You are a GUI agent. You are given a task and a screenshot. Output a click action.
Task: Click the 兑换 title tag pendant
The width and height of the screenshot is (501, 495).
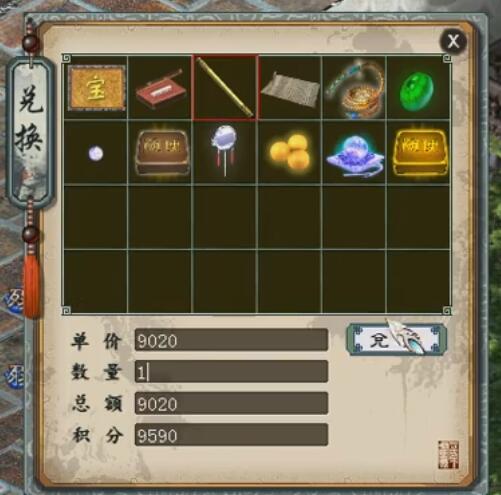[31, 132]
